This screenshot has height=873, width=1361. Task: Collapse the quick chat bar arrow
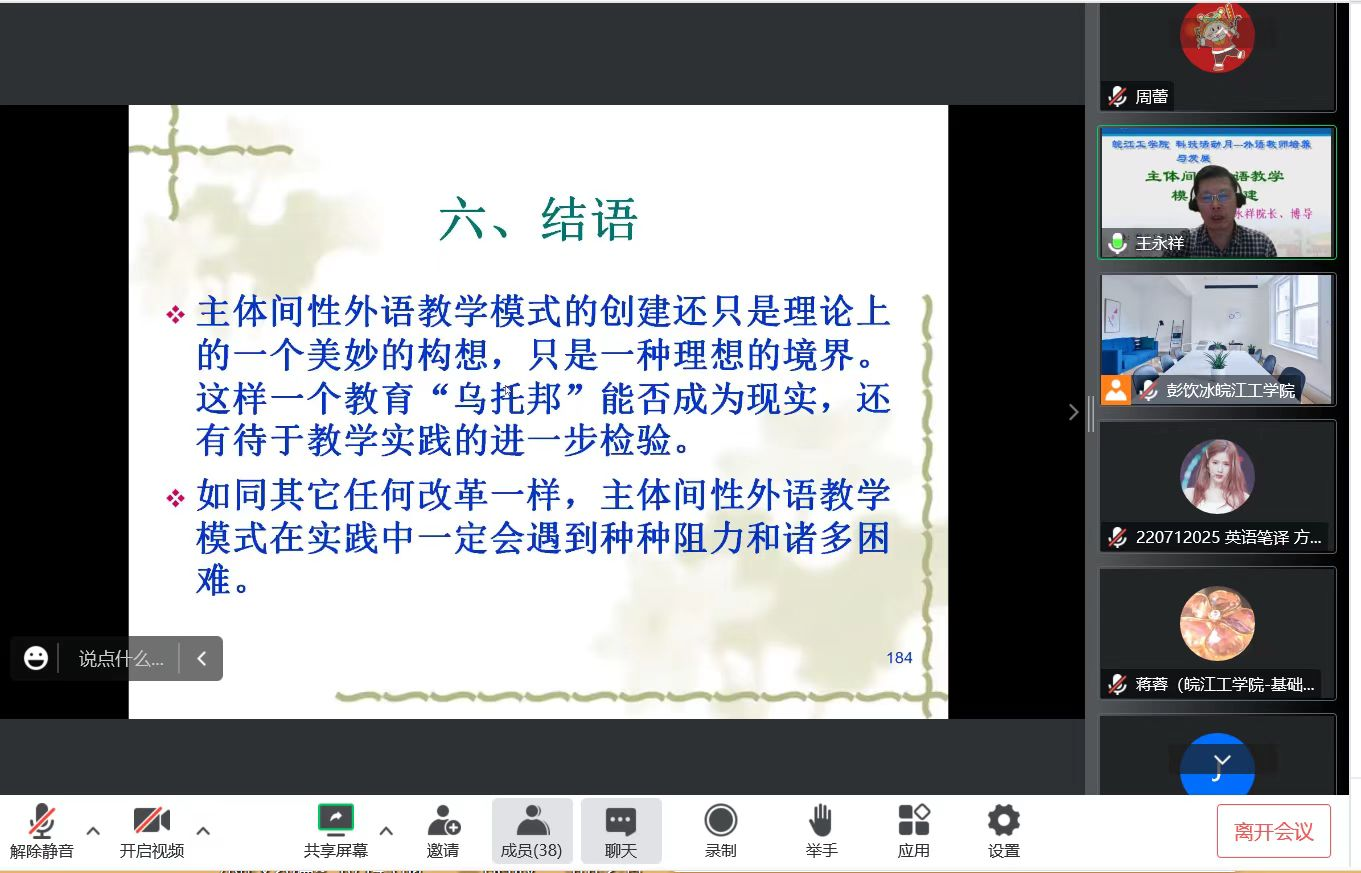pos(201,658)
